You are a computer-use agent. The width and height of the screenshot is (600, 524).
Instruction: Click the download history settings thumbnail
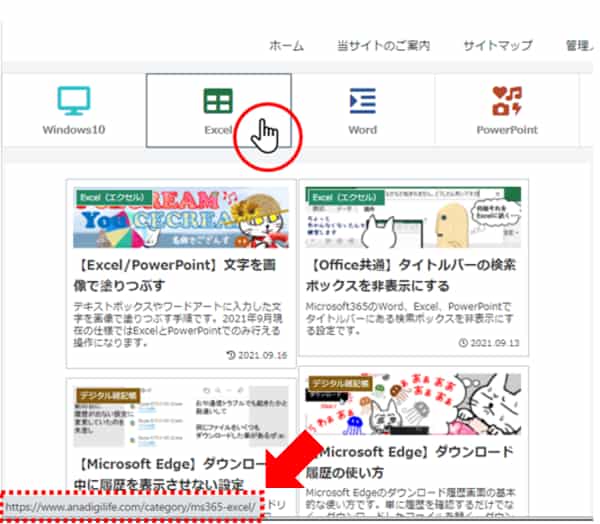pyautogui.click(x=181, y=416)
